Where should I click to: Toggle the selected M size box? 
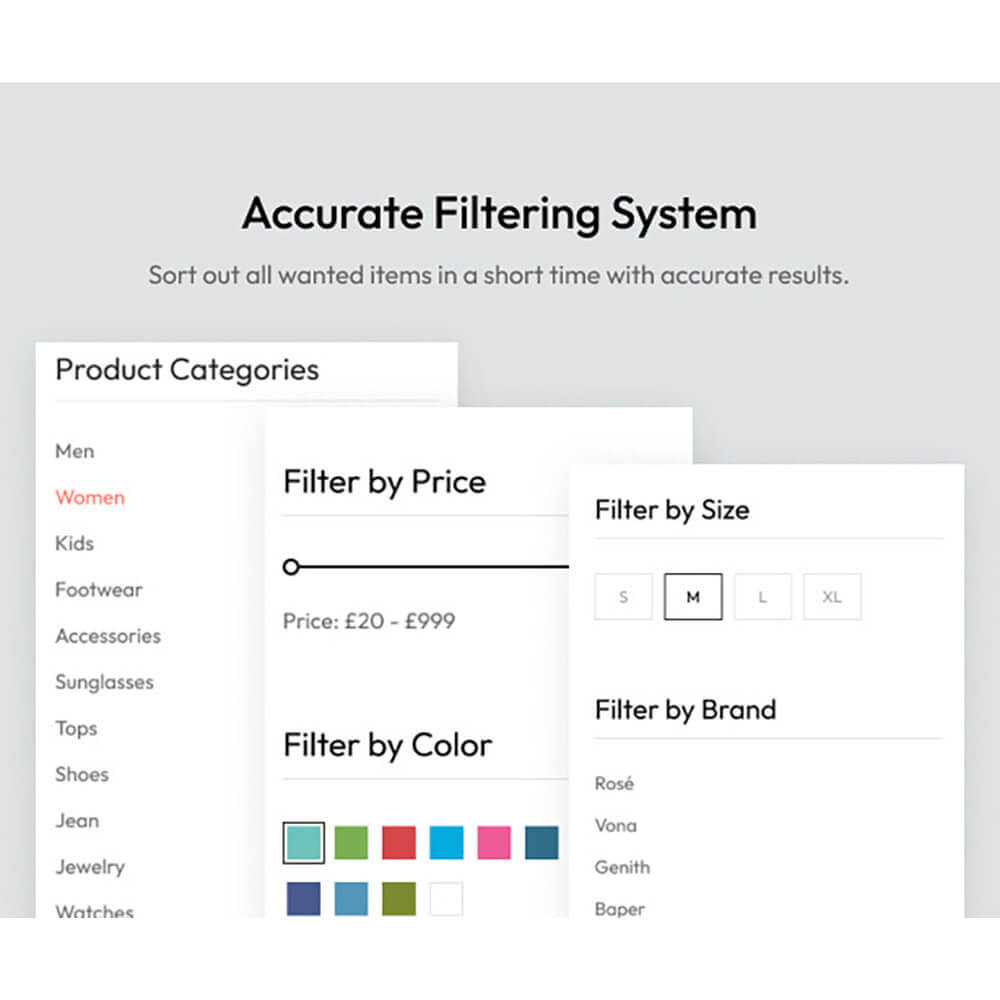[693, 597]
